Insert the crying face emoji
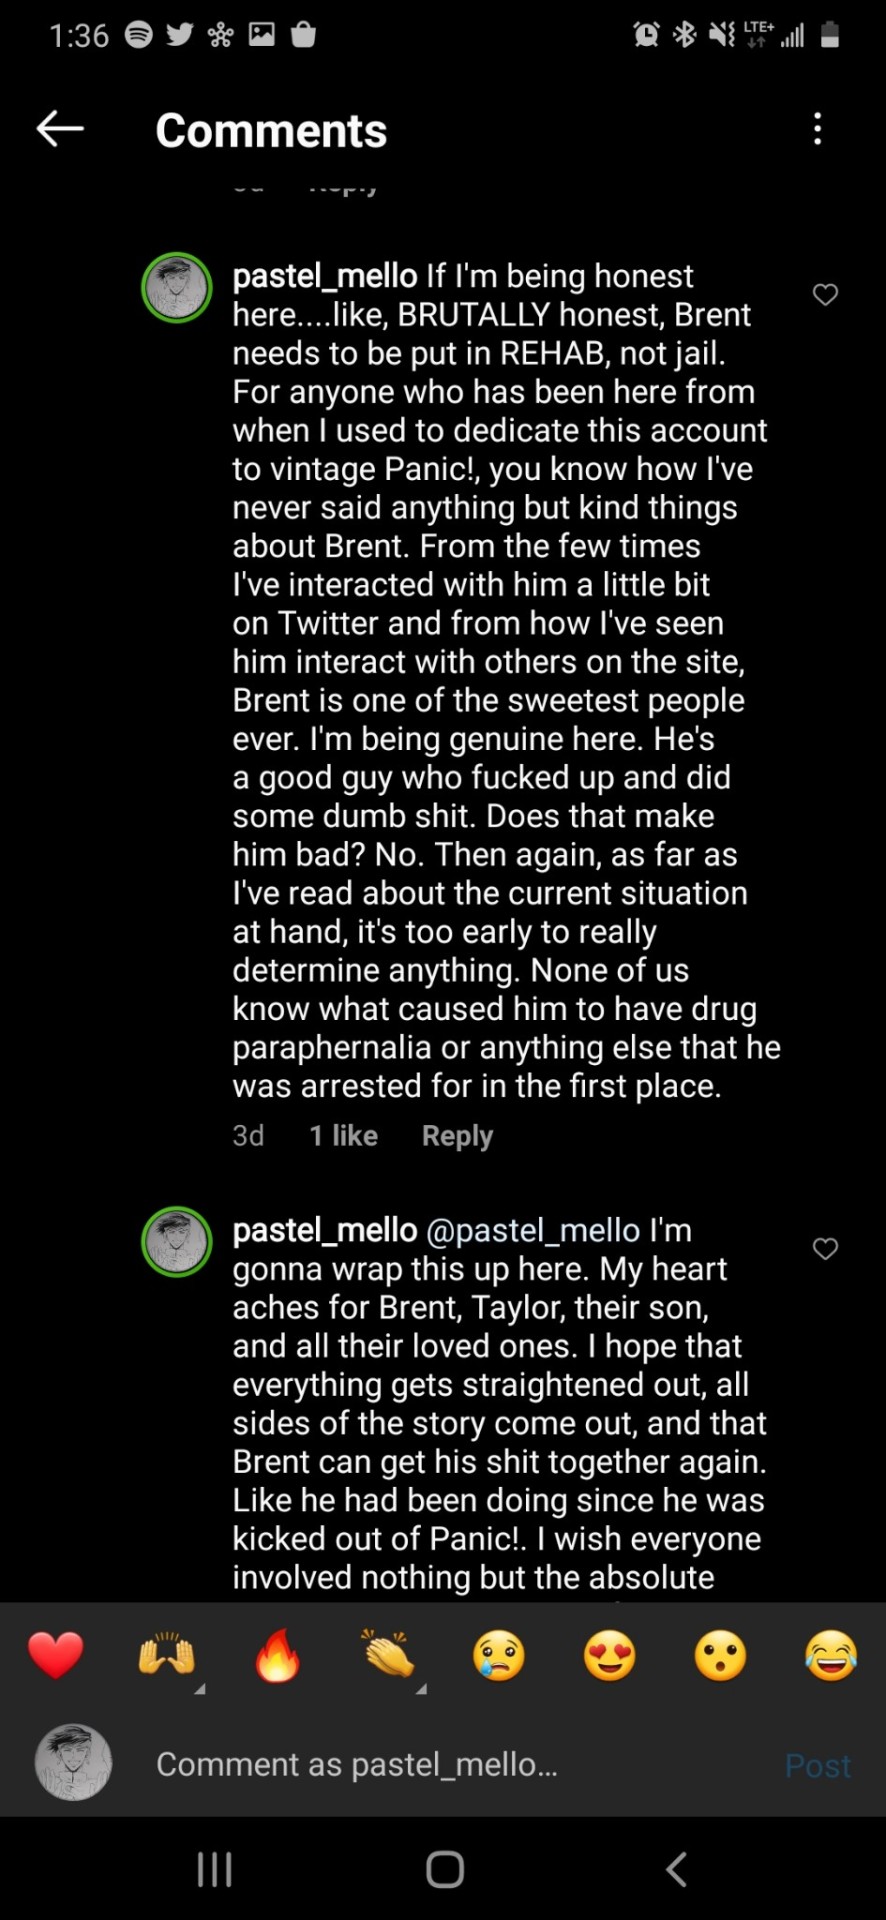Screen dimensions: 886x1920 (x=499, y=1655)
